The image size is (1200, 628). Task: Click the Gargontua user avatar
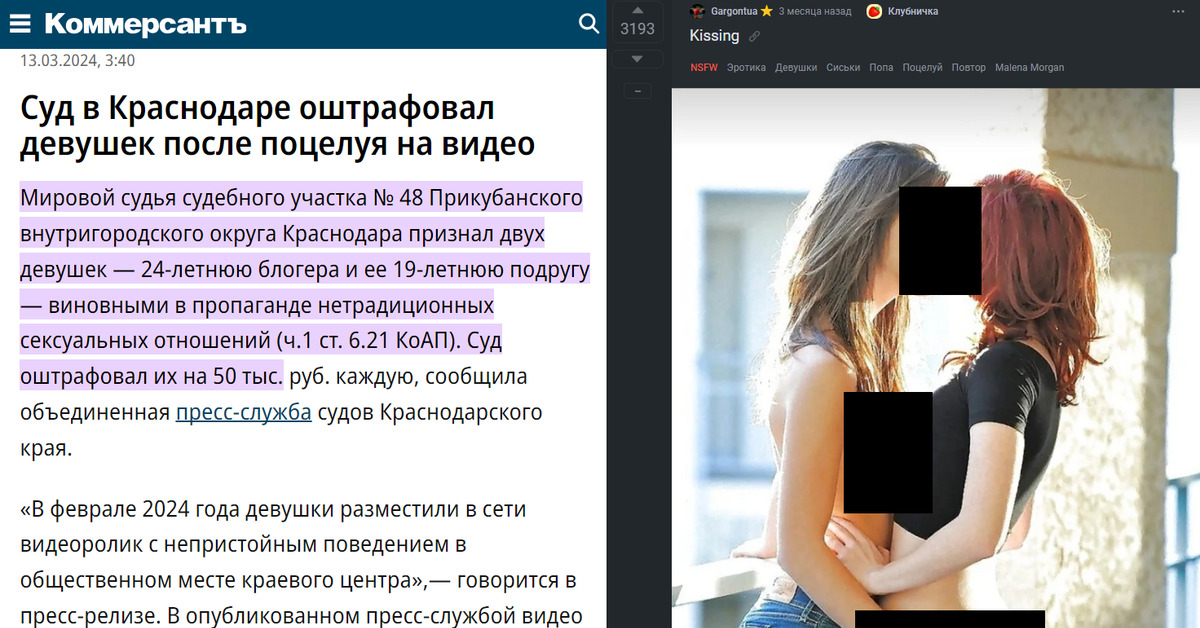click(697, 11)
